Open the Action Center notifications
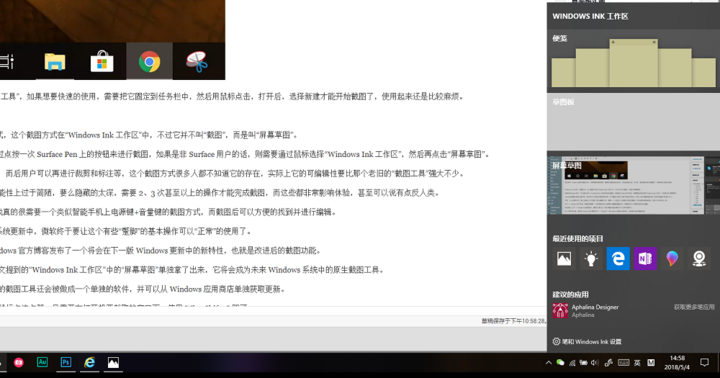The height and width of the screenshot is (378, 720). click(704, 363)
